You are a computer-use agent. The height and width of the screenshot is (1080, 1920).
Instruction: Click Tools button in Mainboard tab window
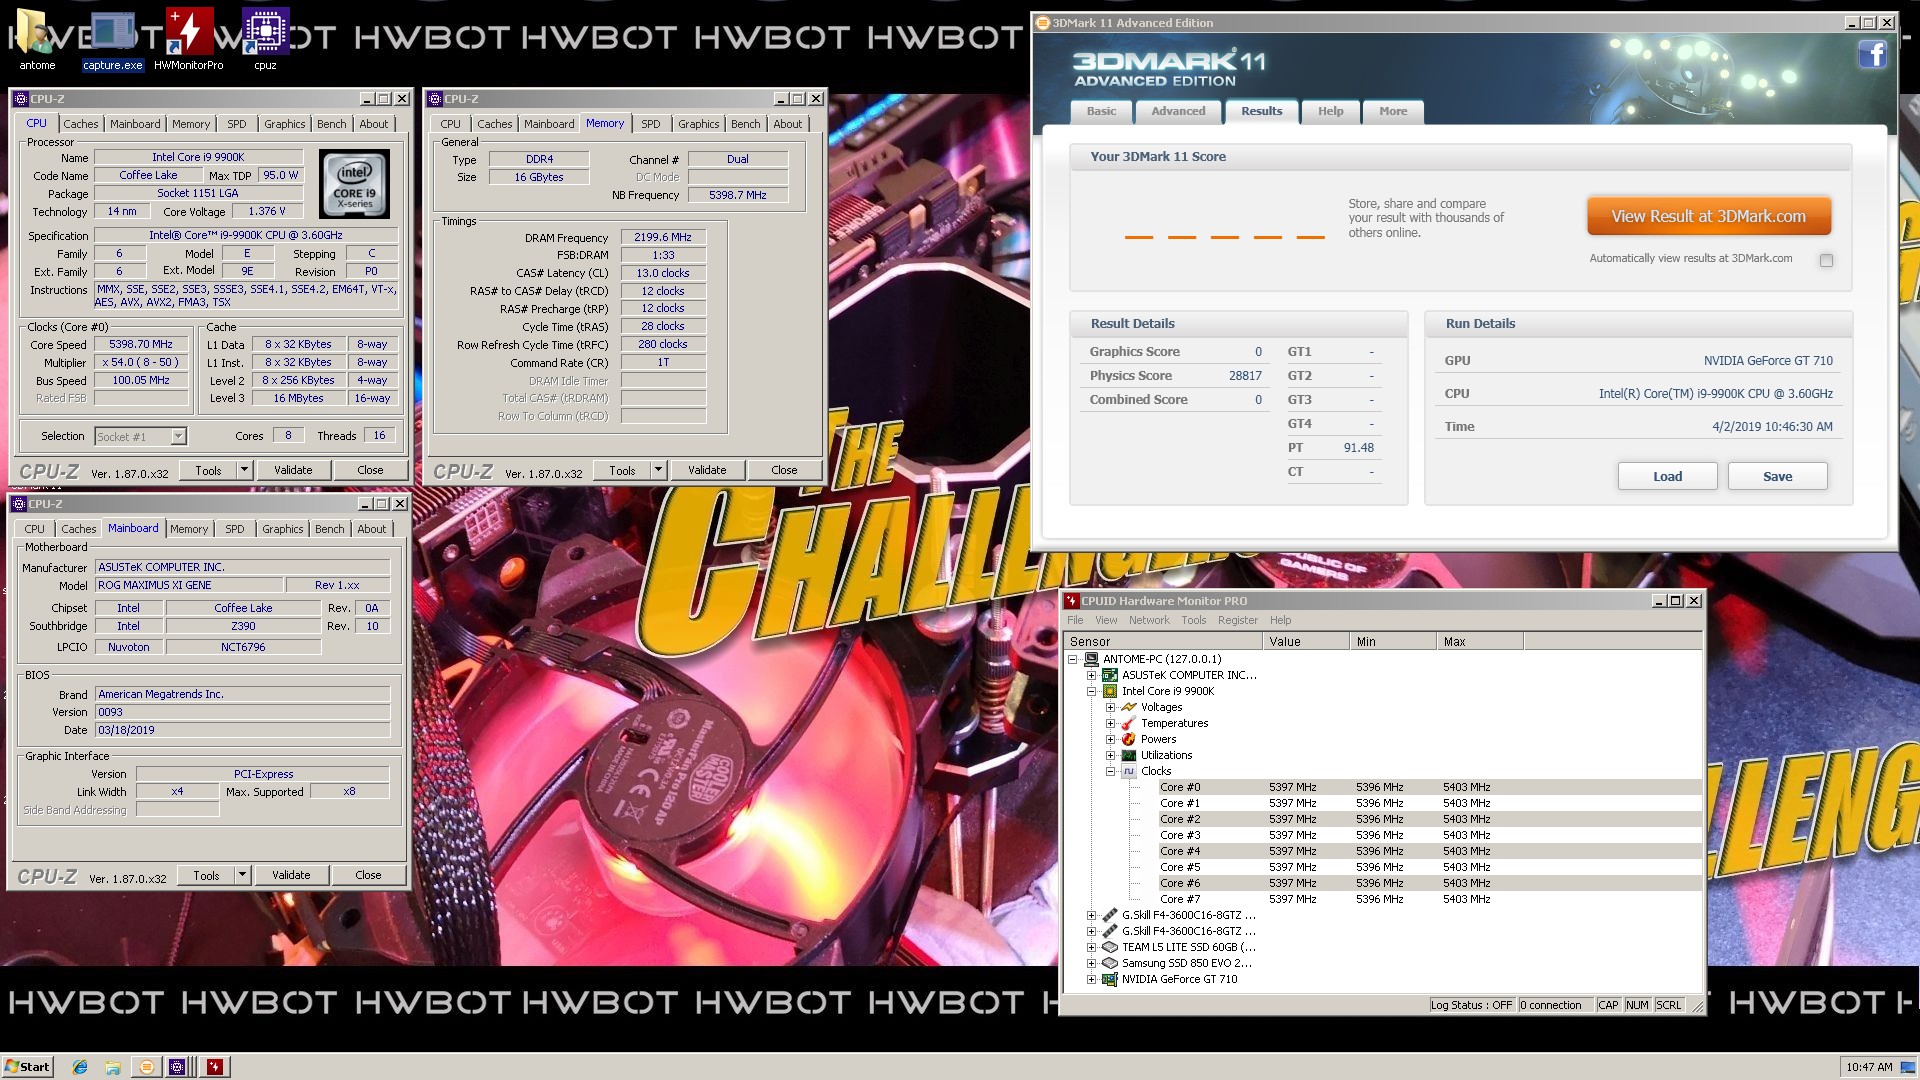206,875
